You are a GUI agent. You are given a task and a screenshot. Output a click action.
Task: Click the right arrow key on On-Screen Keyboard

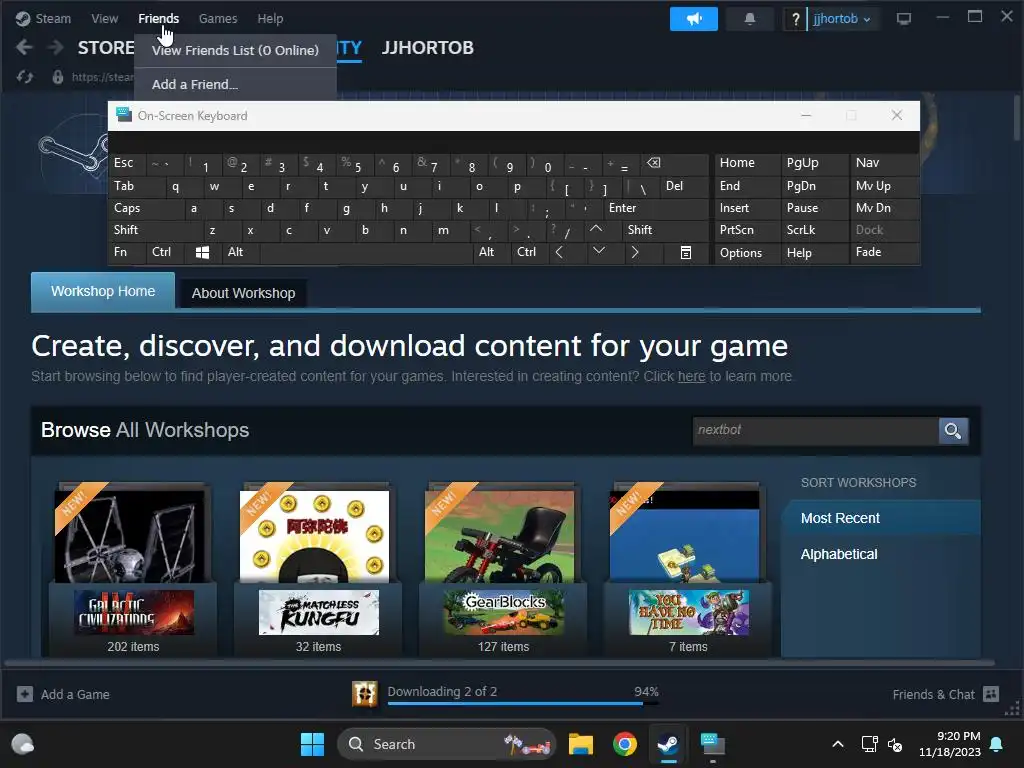(635, 252)
